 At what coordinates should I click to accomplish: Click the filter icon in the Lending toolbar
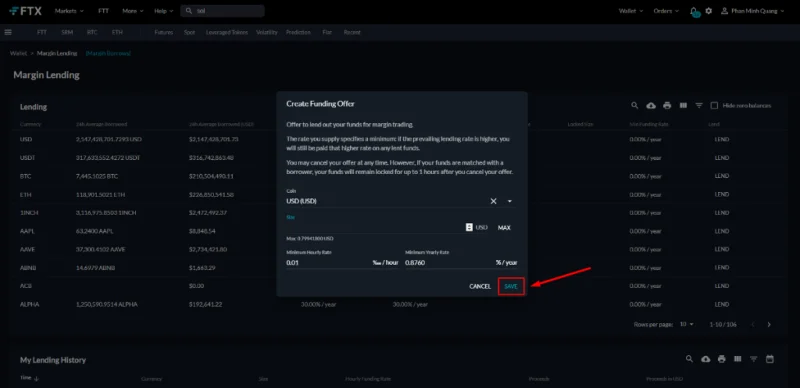(699, 106)
